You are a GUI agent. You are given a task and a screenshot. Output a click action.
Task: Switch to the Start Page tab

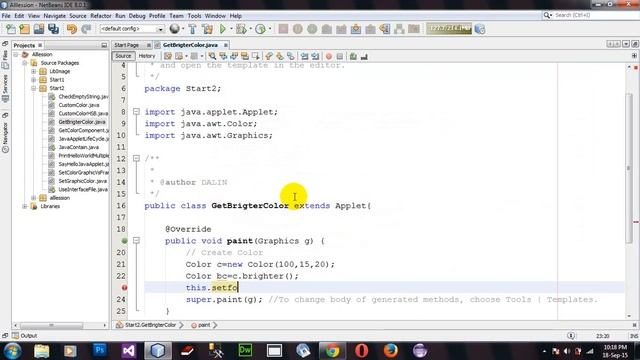(x=127, y=45)
